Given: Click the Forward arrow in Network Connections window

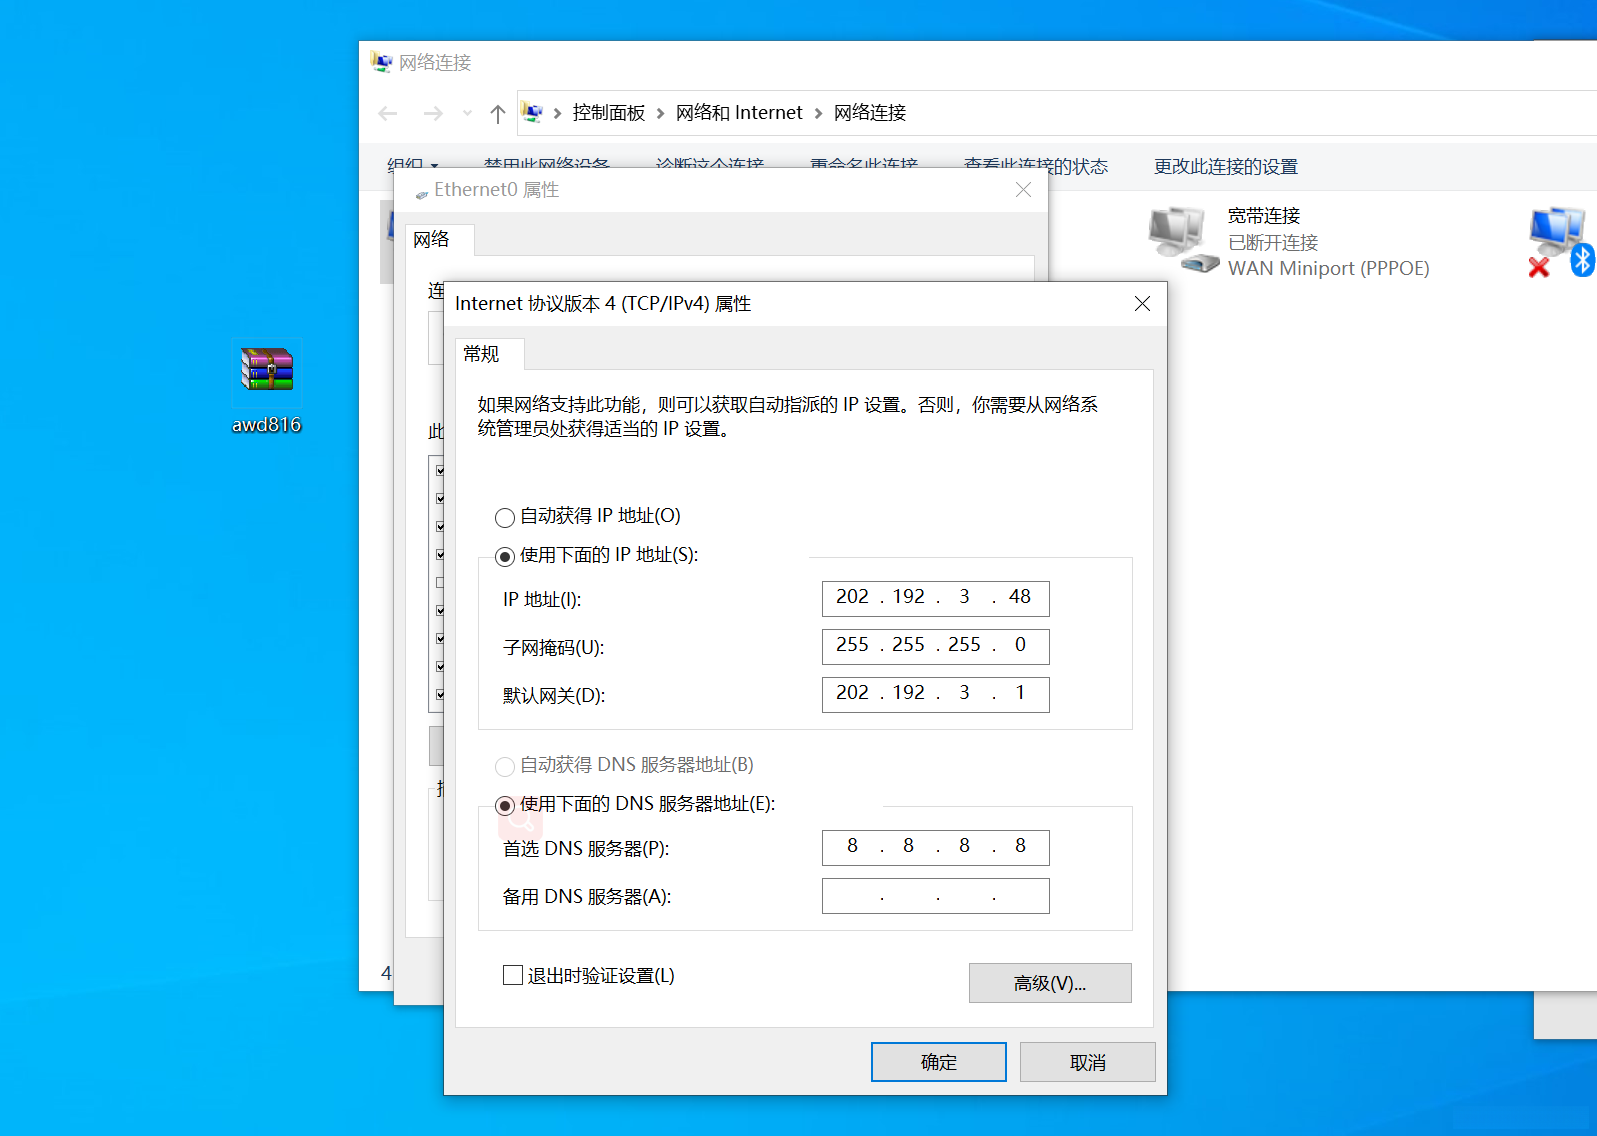Looking at the screenshot, I should [432, 114].
